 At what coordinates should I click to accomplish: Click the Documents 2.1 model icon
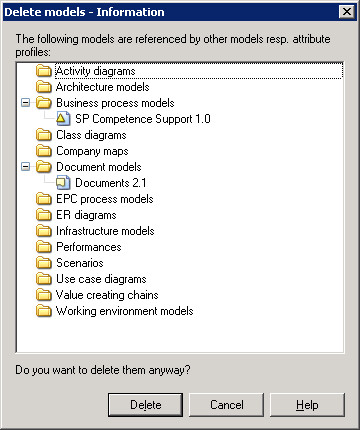point(63,183)
